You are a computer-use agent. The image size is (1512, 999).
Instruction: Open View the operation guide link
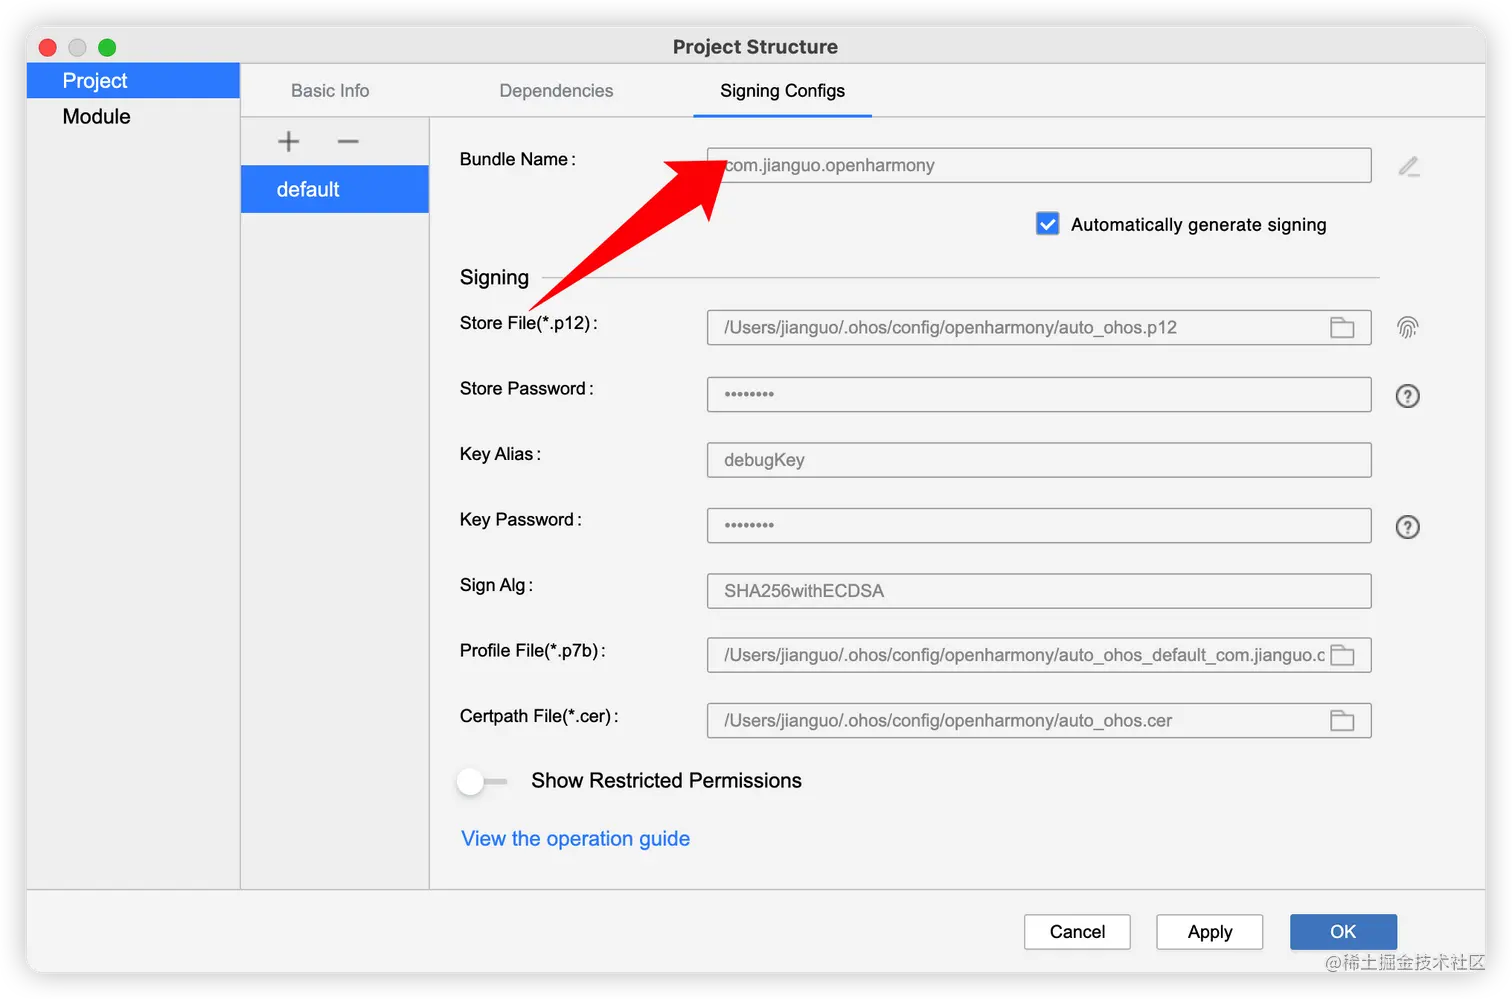(575, 839)
